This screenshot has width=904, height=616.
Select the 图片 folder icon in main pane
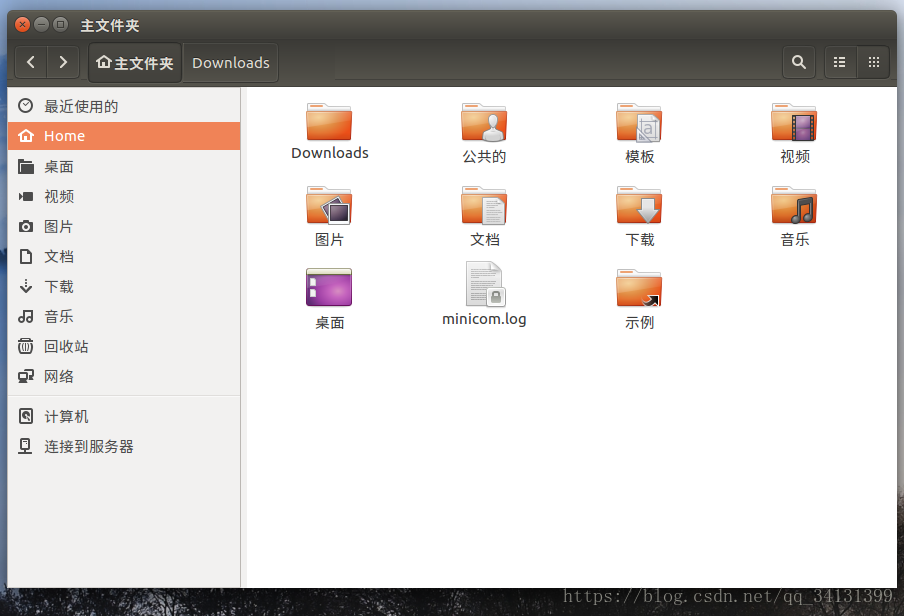(329, 205)
